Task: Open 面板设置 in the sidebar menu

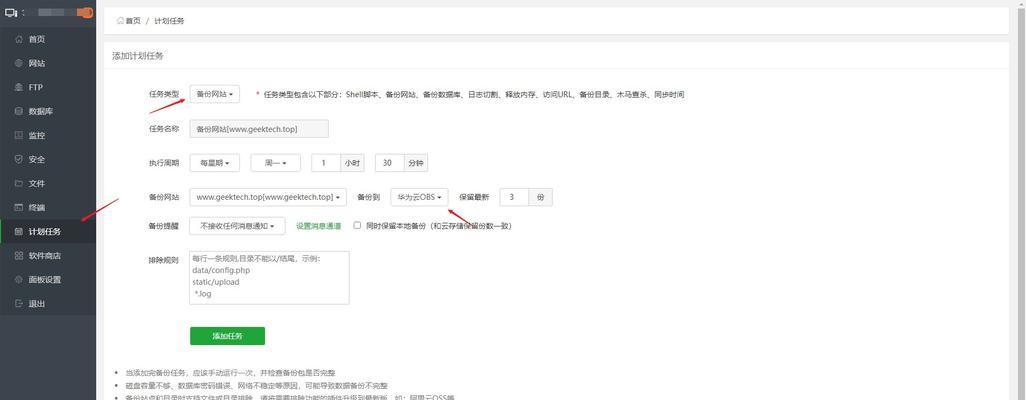Action: pyautogui.click(x=44, y=279)
